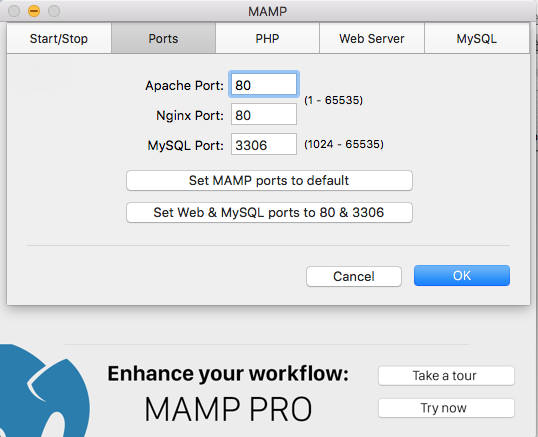Click Try now for MAMP PRO
The image size is (538, 437).
pyautogui.click(x=446, y=408)
